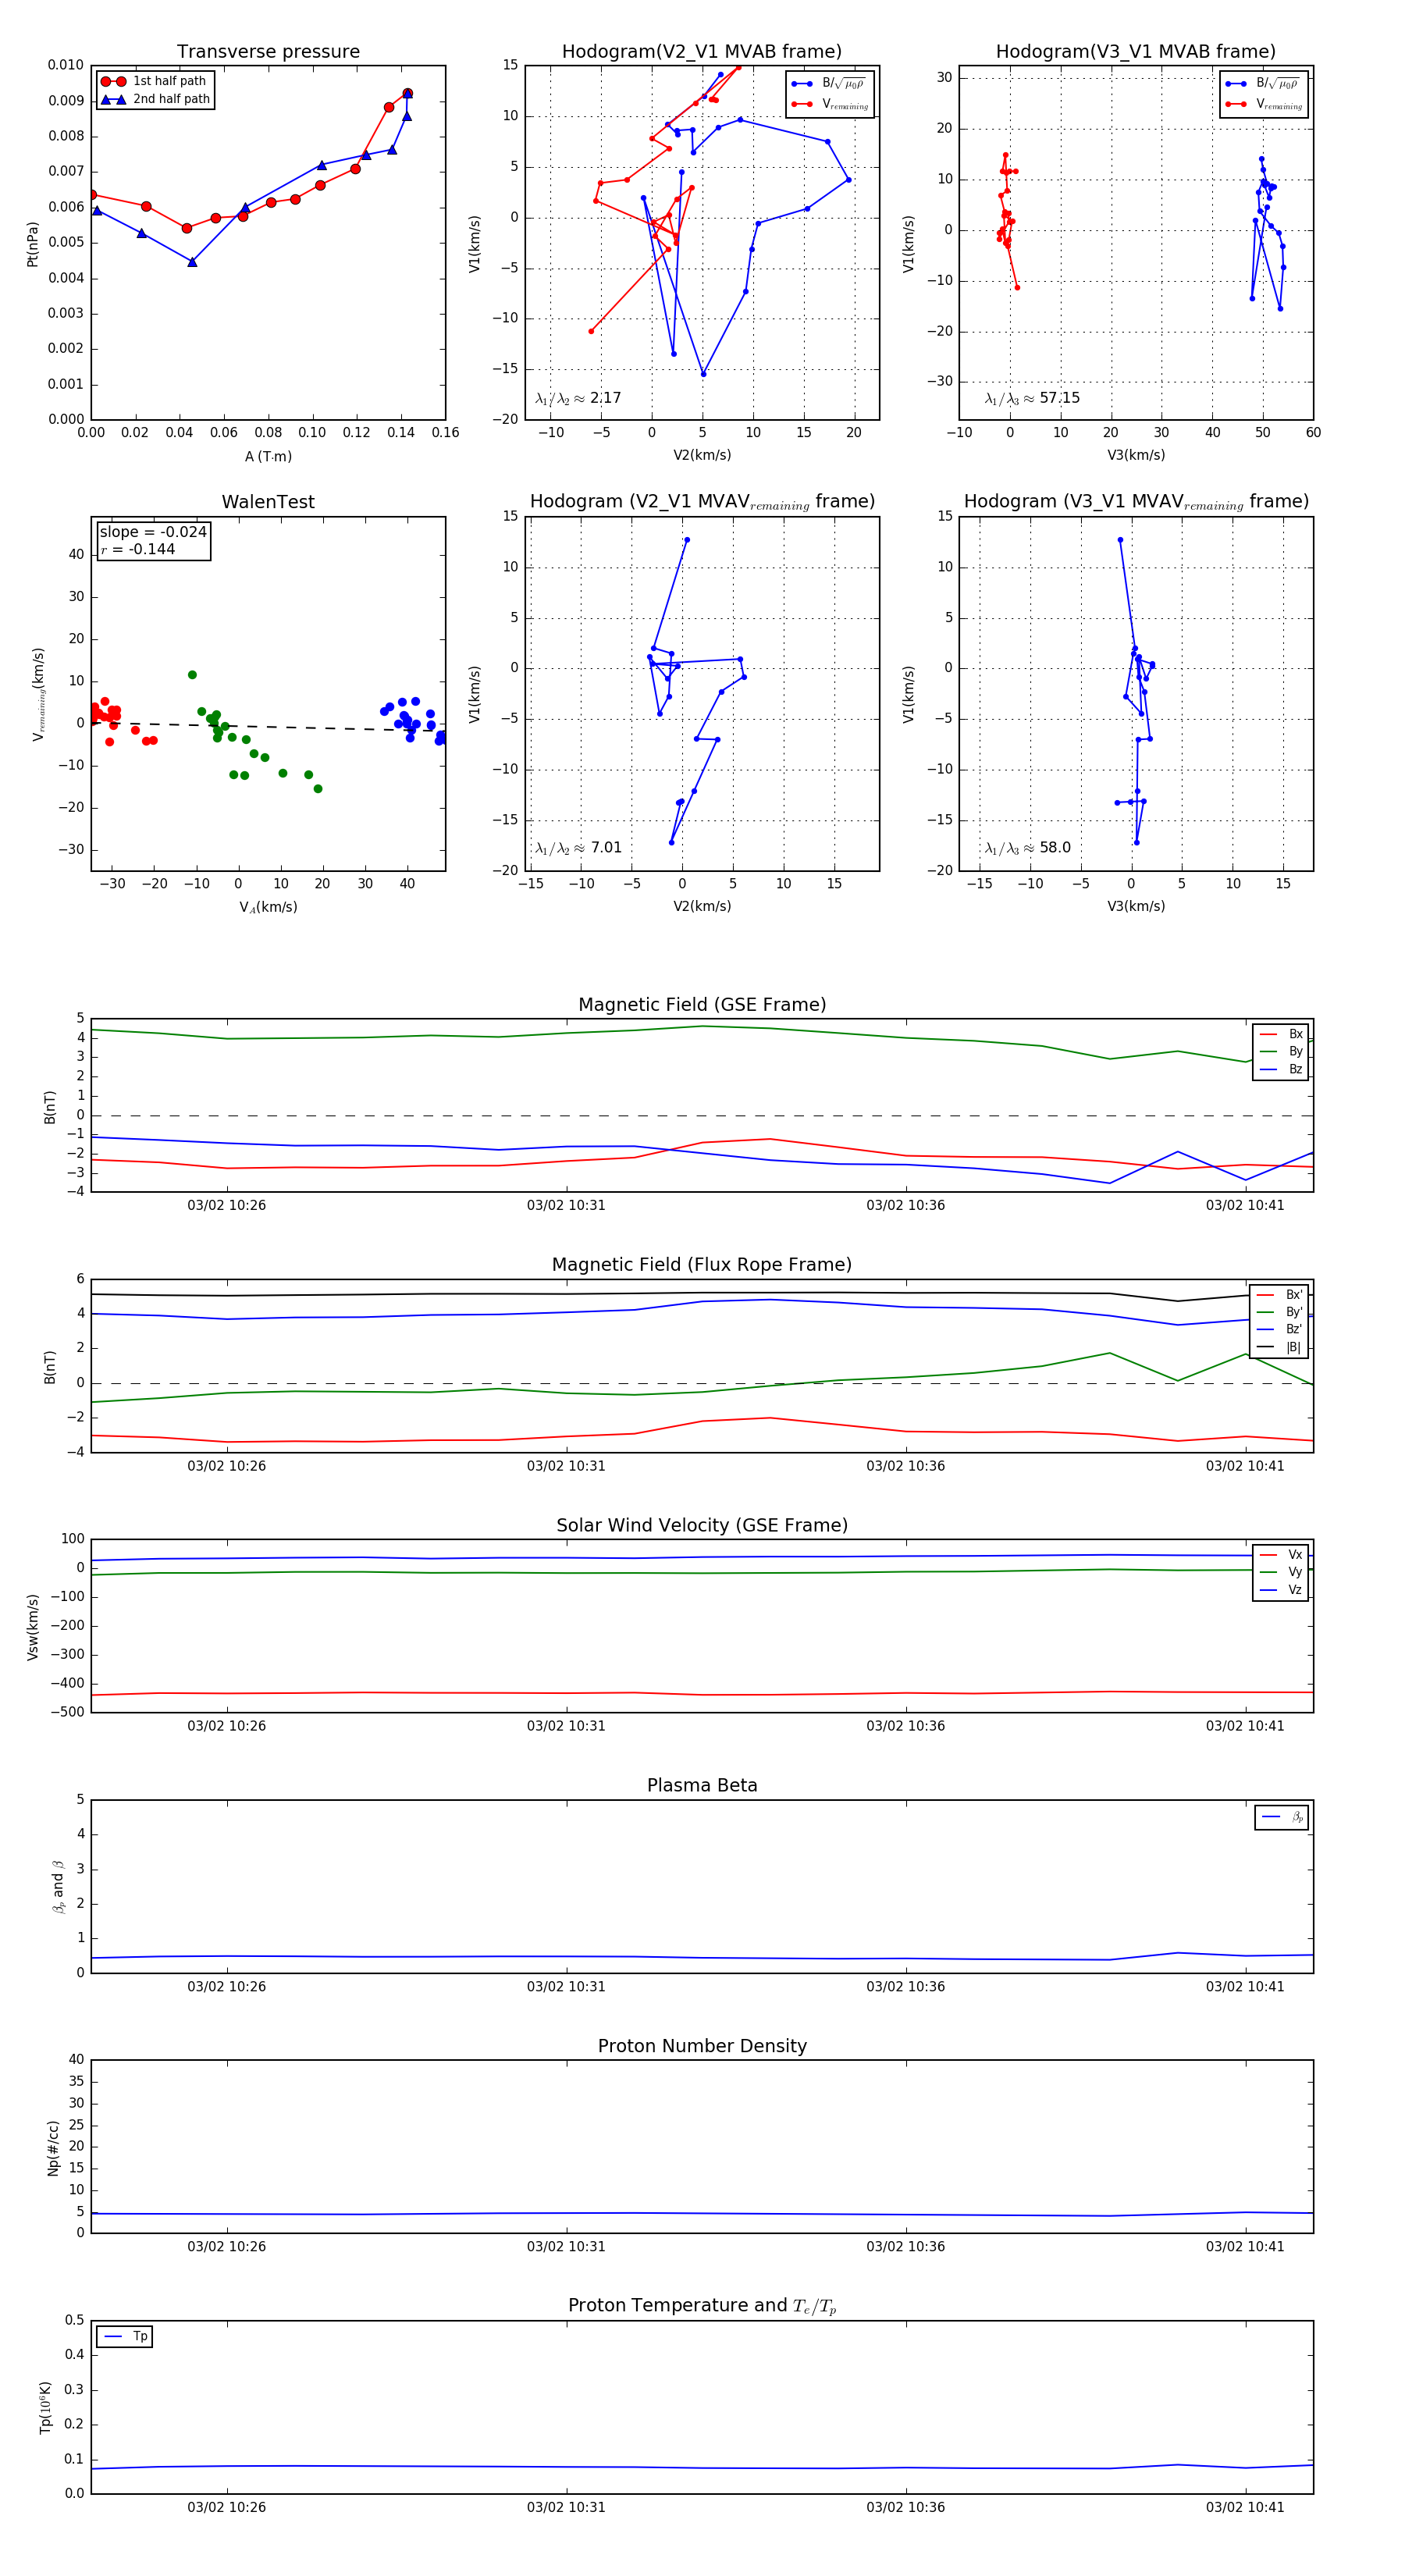Select the "Vz" legend entry
This screenshot has height=2576, width=1405.
(1281, 1590)
